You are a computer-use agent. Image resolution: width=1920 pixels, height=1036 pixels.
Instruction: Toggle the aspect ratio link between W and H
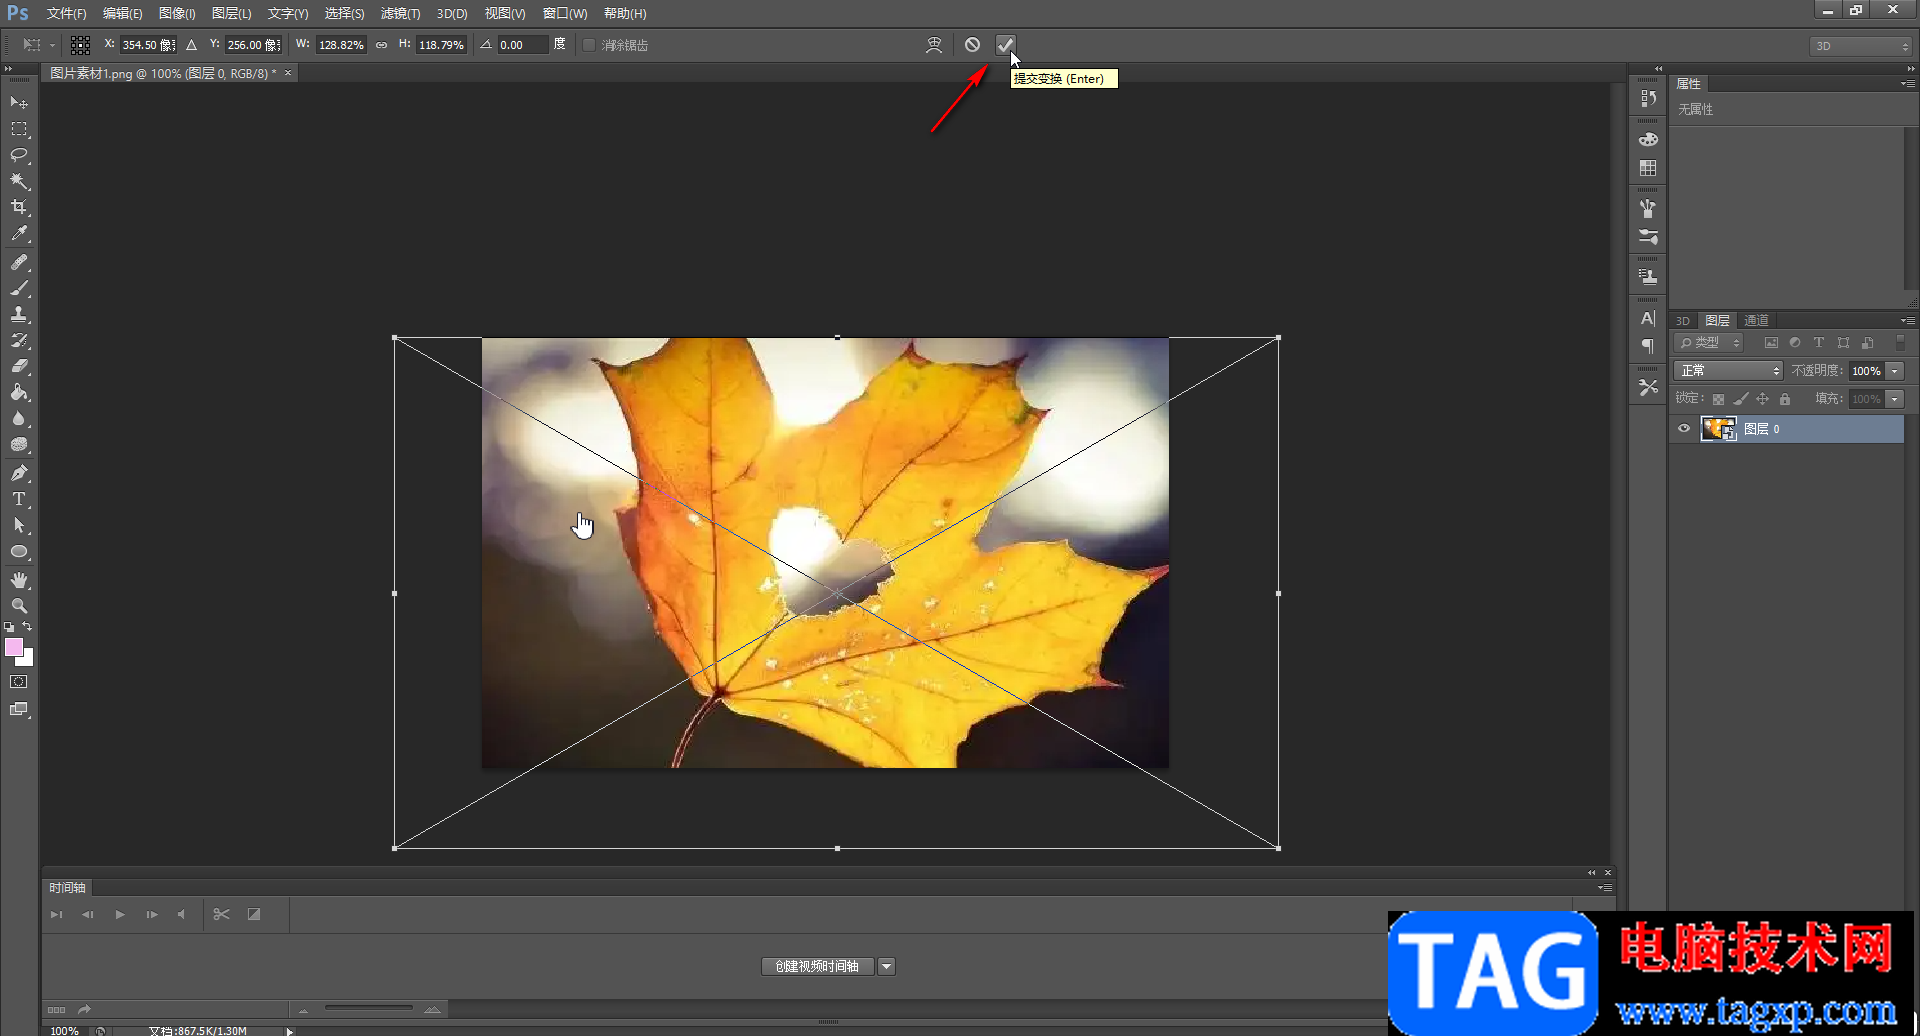pos(381,45)
